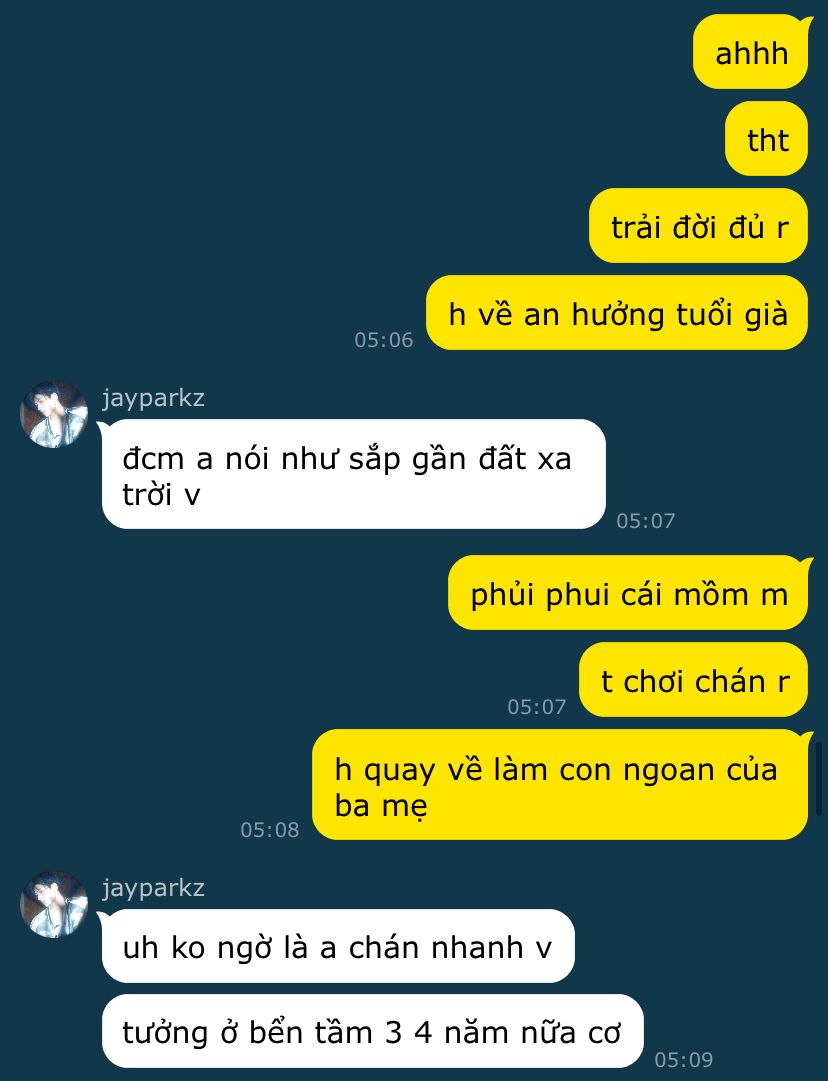Tap jayparkz username above "đcm a nói" message
Screen dimensions: 828x1081
point(153,398)
